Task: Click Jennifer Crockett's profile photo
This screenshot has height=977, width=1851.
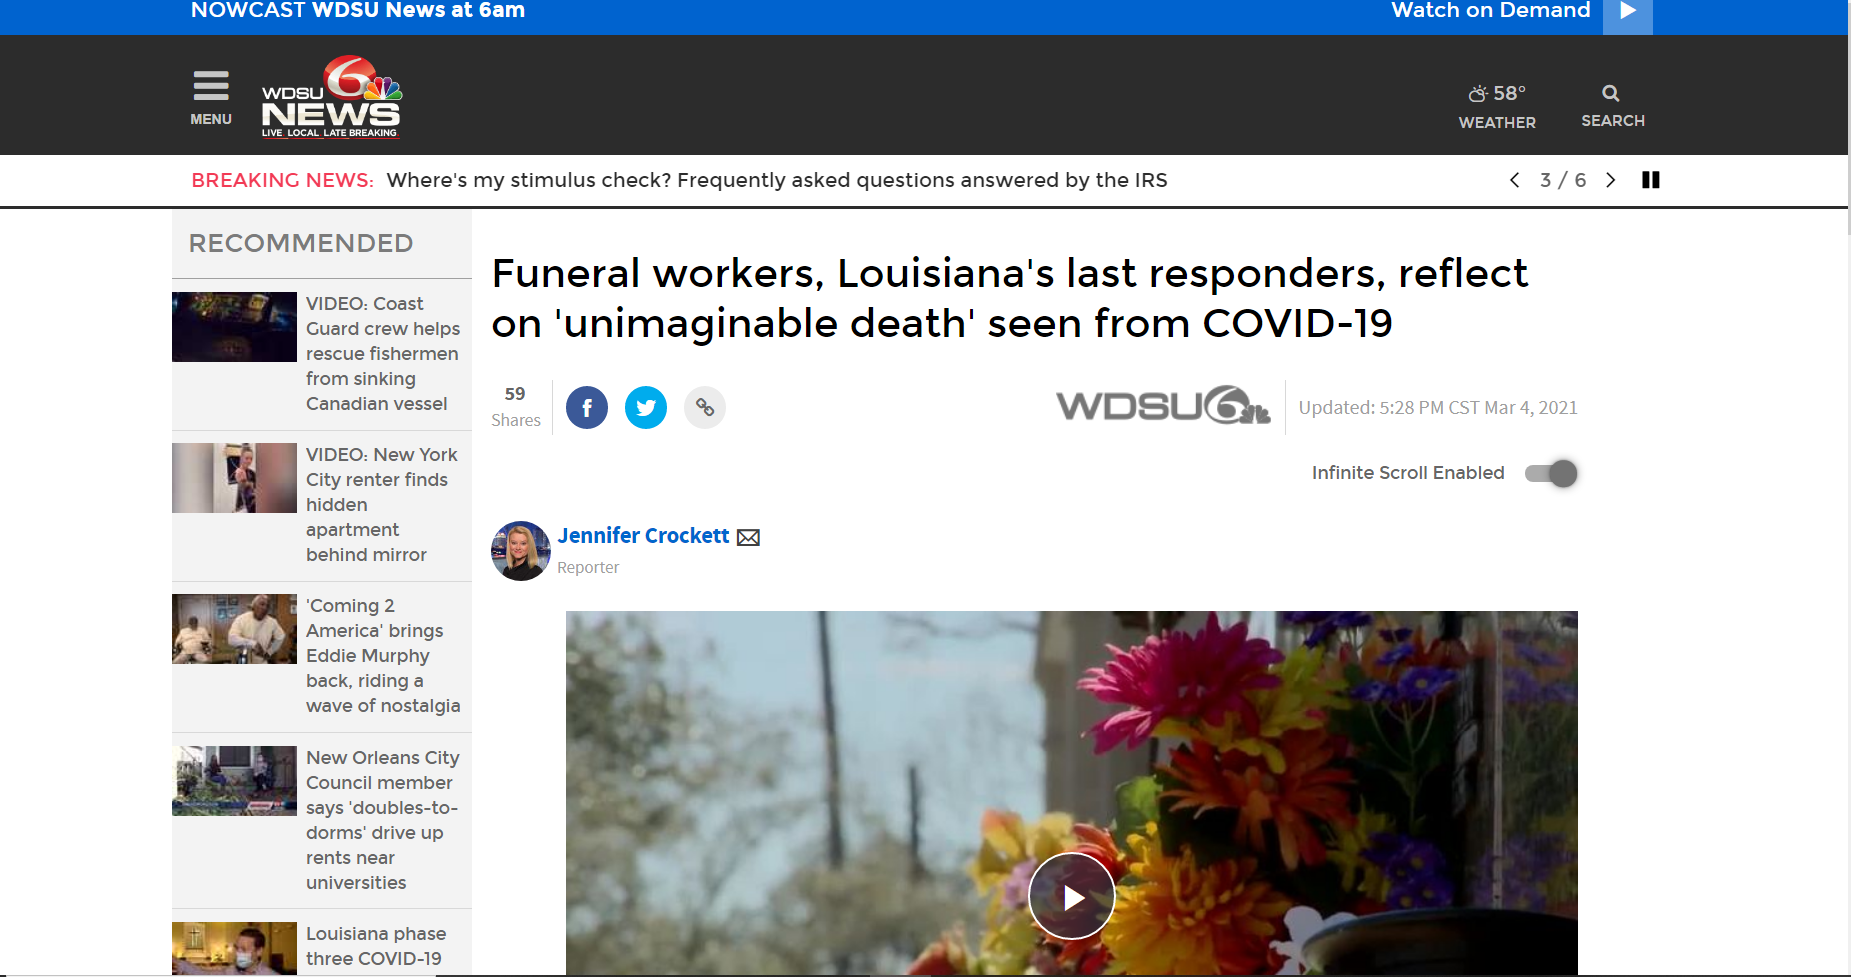Action: 520,551
